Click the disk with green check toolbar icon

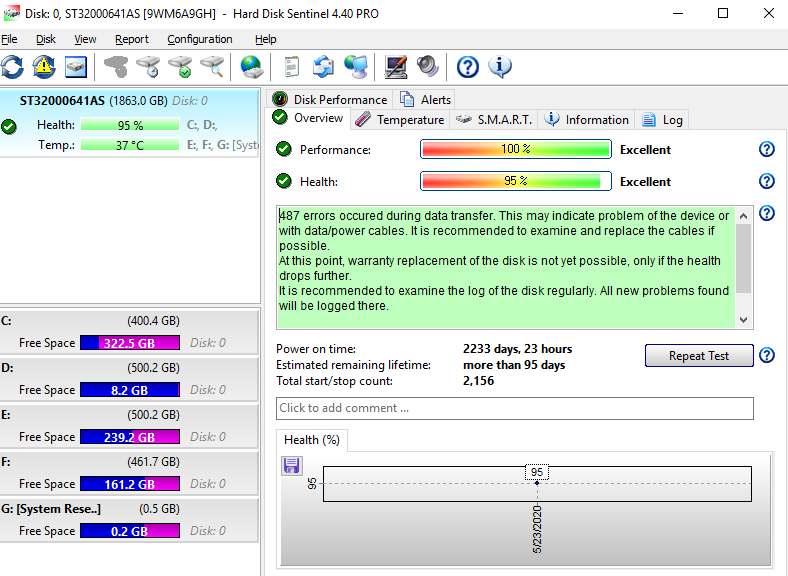[180, 67]
